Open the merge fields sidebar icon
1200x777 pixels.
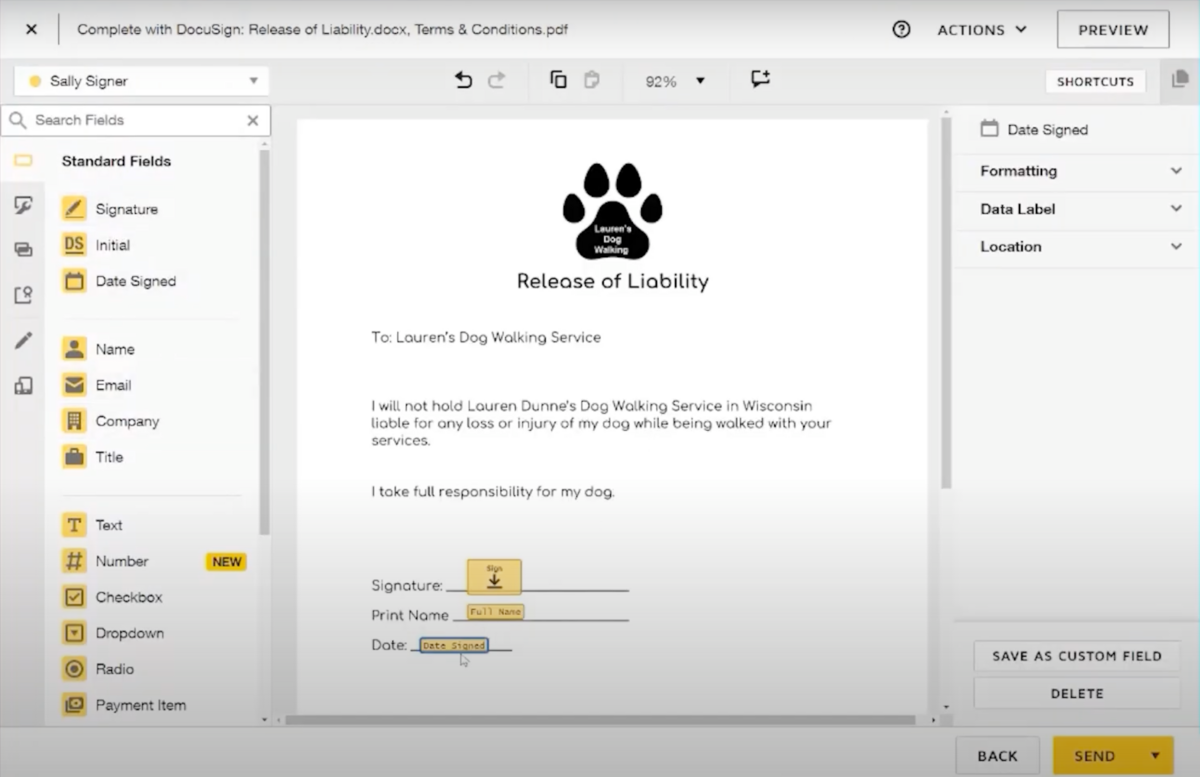pos(23,249)
